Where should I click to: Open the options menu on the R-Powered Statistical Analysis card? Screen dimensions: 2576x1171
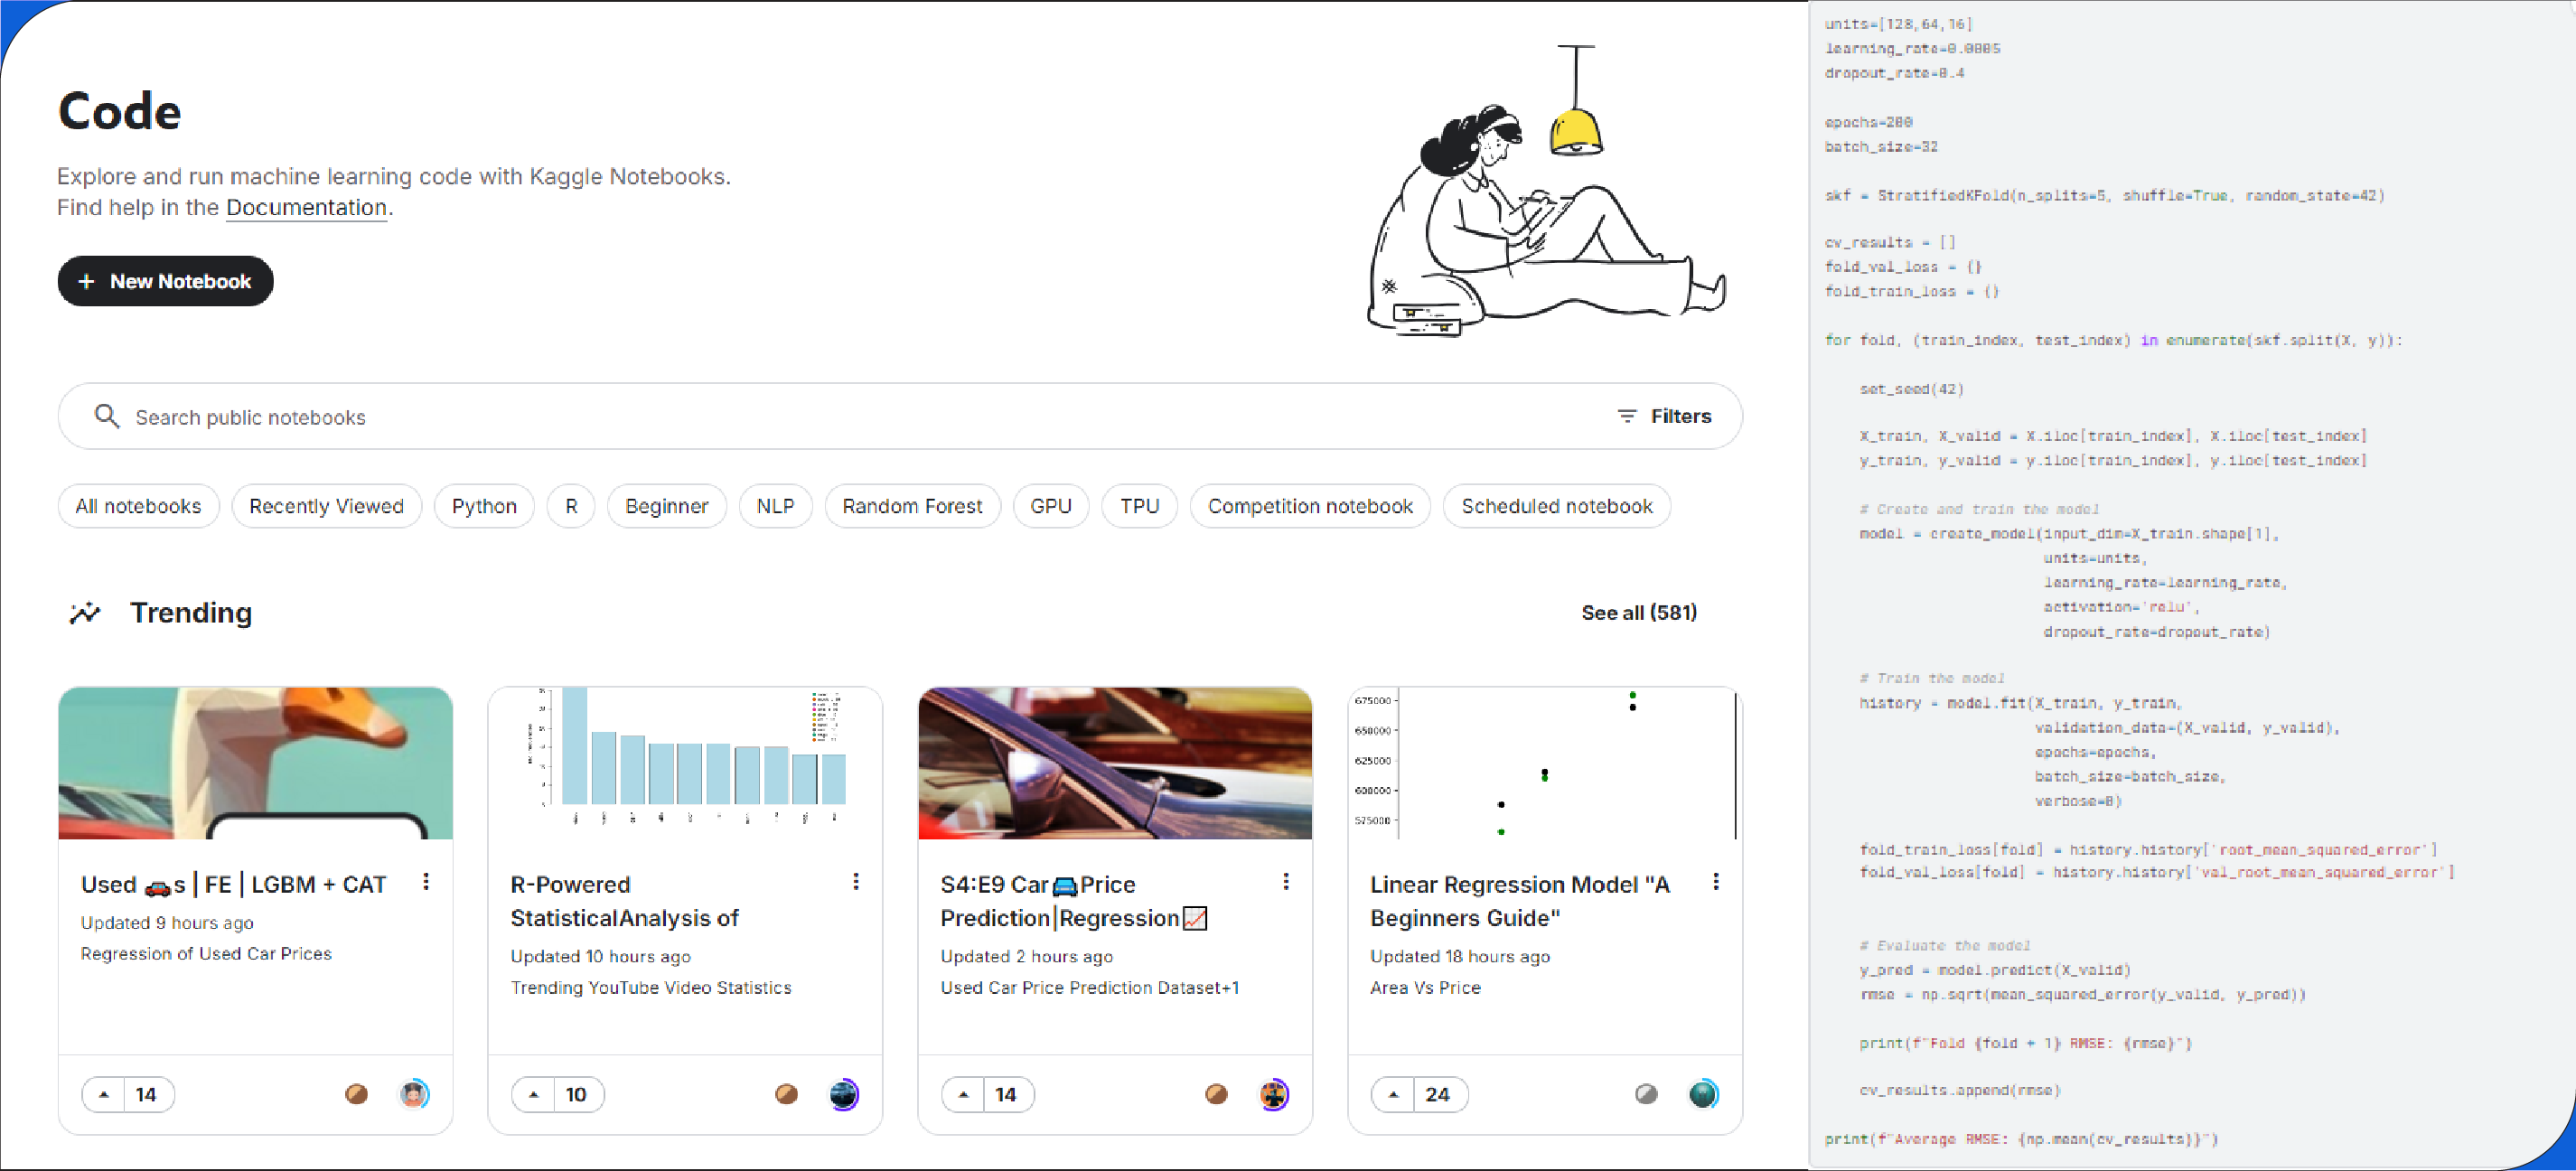(857, 881)
